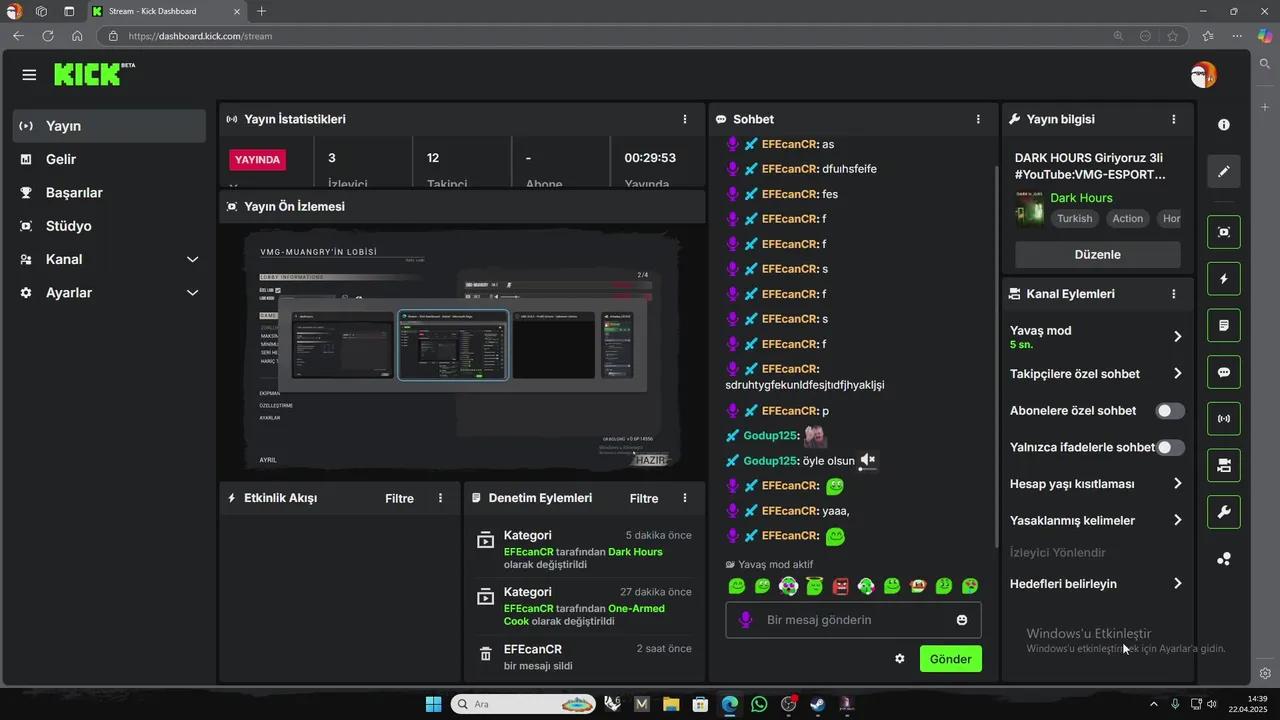This screenshot has width=1280, height=720.
Task: Open Hedefleri belirleyin options
Action: coord(1097,584)
